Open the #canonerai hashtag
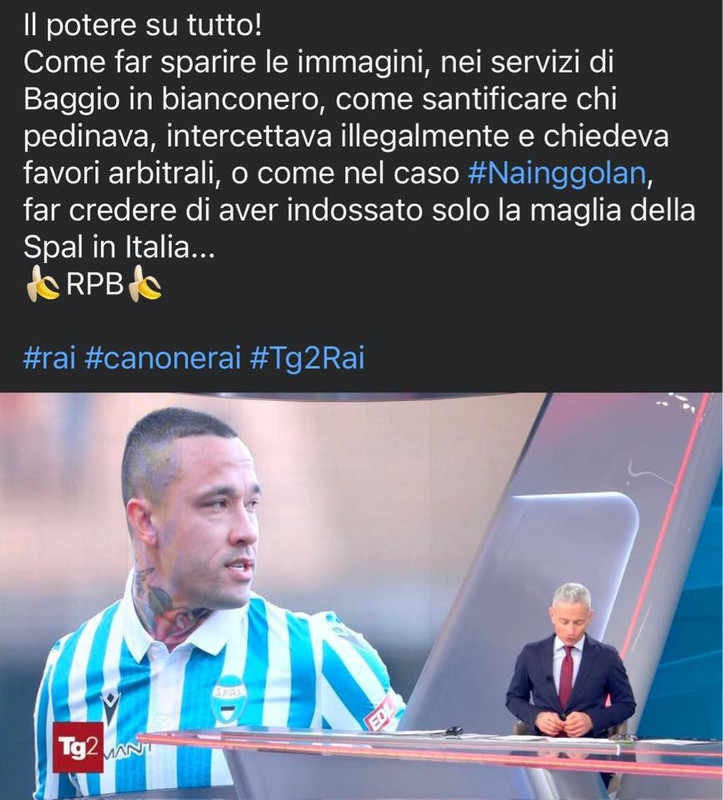Image resolution: width=723 pixels, height=800 pixels. [x=162, y=358]
